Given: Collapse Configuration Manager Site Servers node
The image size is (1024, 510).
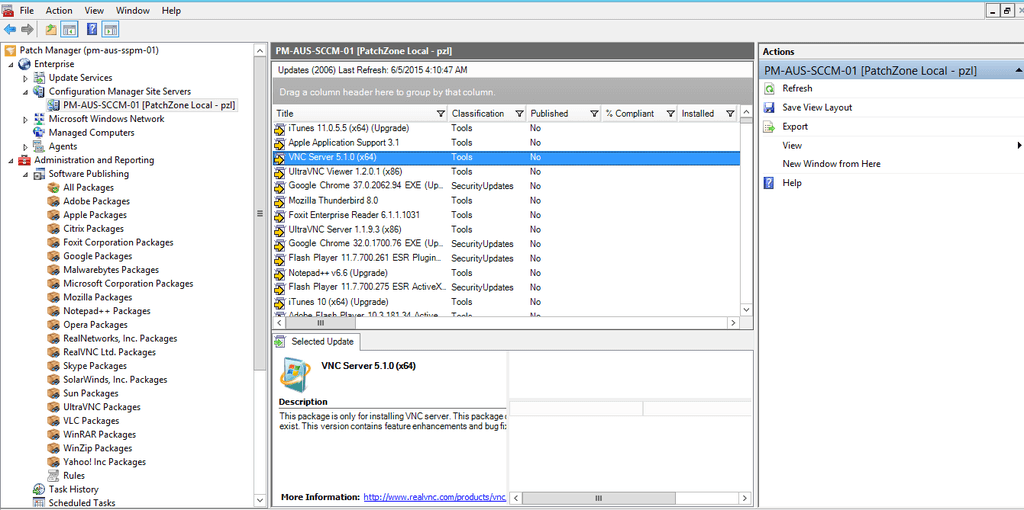Looking at the screenshot, I should click(25, 92).
